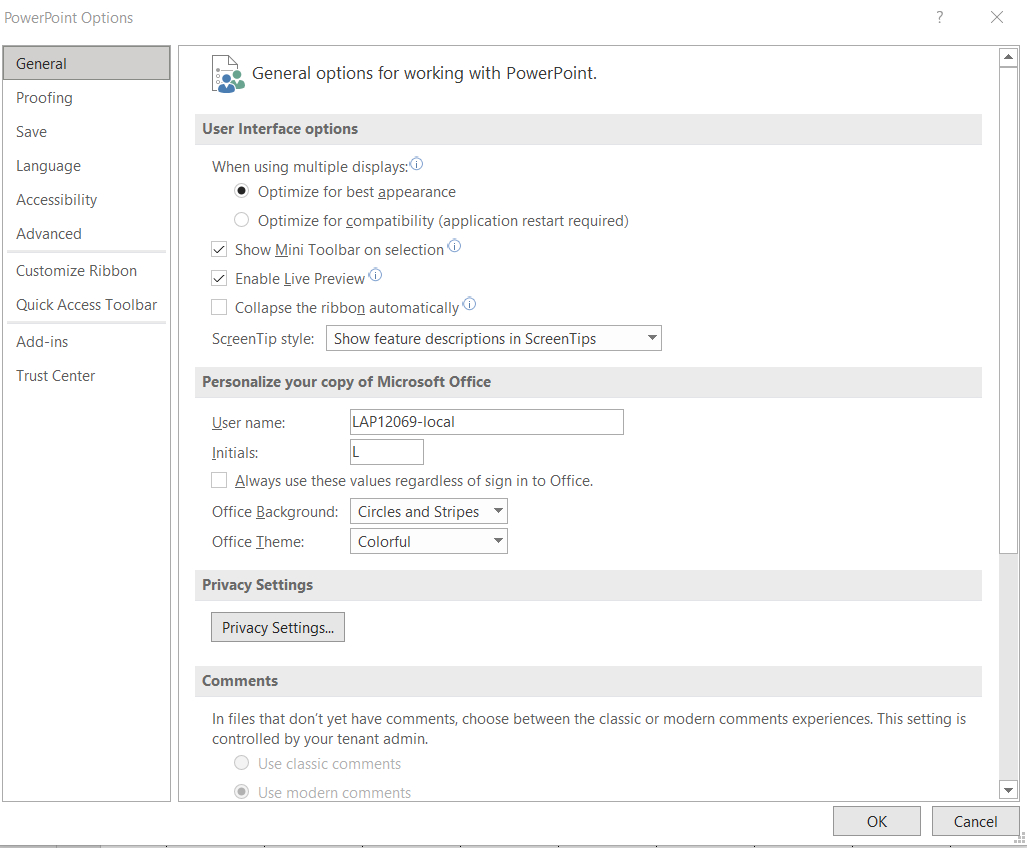Open the Add-ins category

click(x=86, y=341)
